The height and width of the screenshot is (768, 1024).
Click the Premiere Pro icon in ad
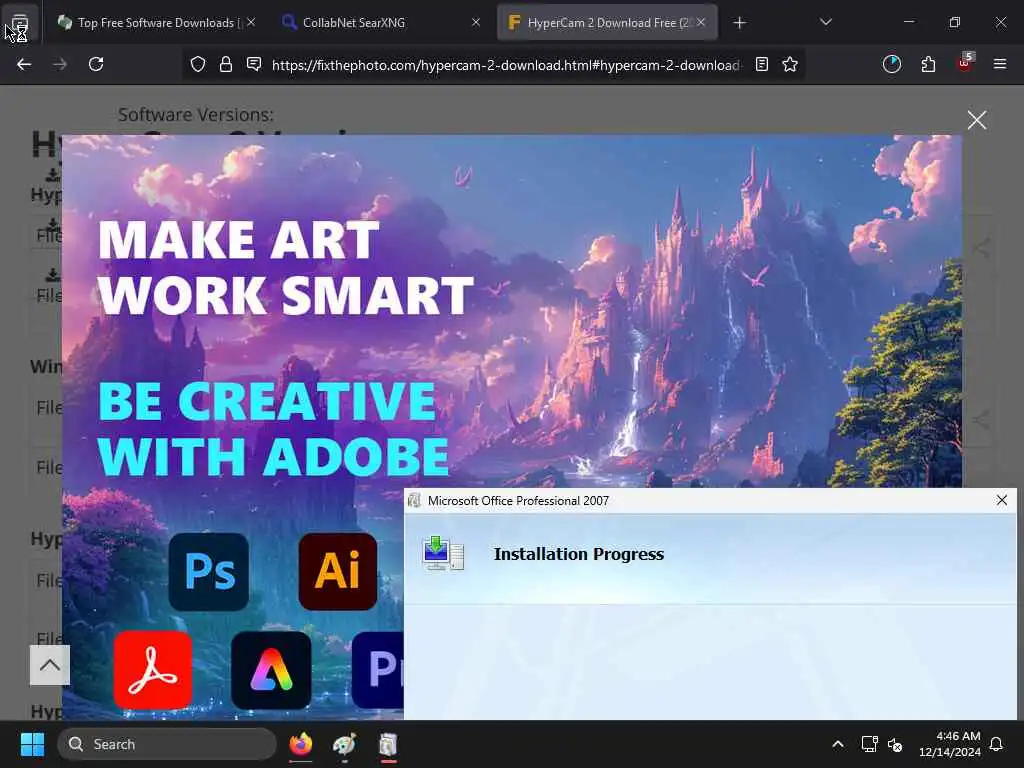pyautogui.click(x=378, y=670)
